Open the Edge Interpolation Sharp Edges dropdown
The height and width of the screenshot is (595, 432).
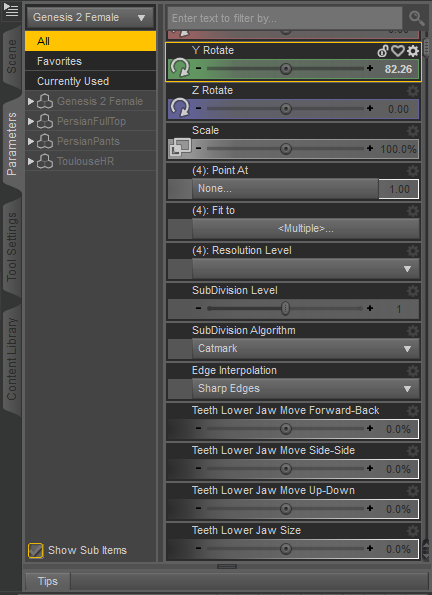pos(306,389)
